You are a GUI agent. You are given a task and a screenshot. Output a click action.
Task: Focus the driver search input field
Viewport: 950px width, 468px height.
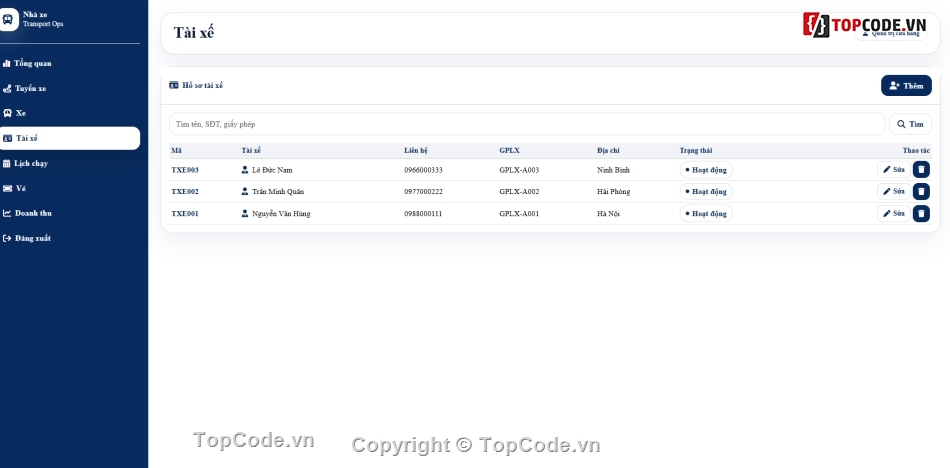coord(526,124)
